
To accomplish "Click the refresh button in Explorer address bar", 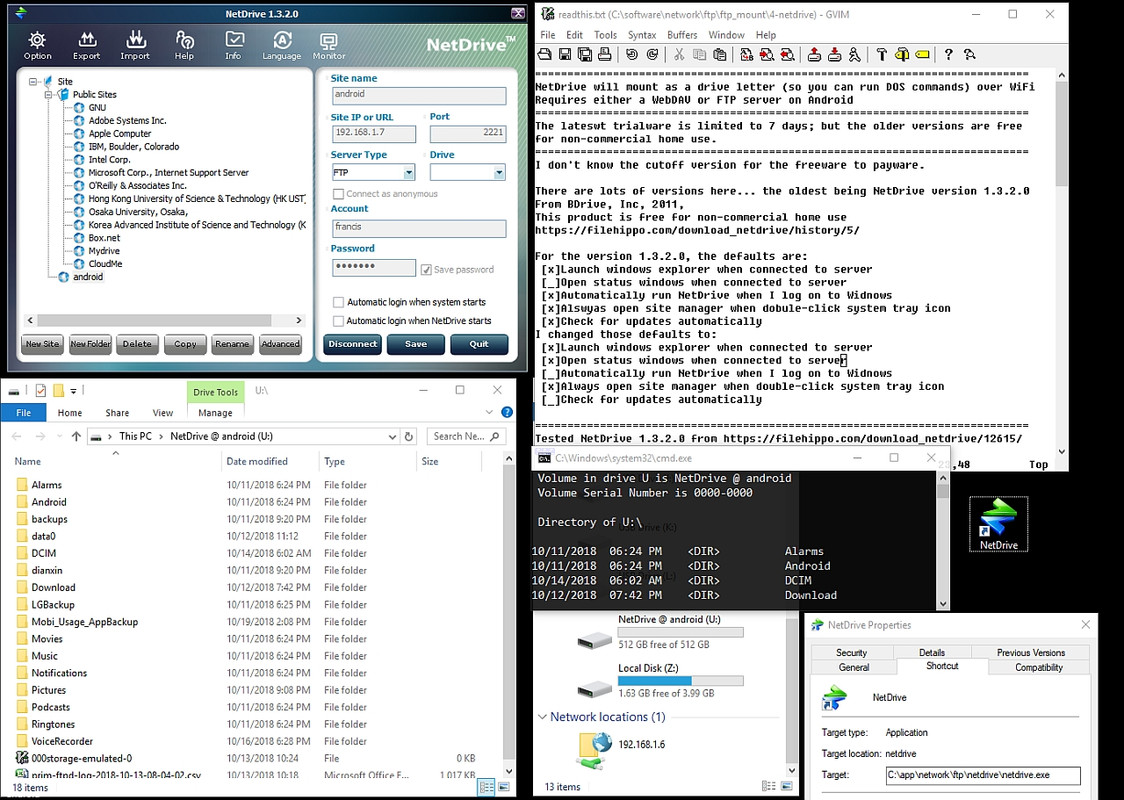I will click(409, 436).
